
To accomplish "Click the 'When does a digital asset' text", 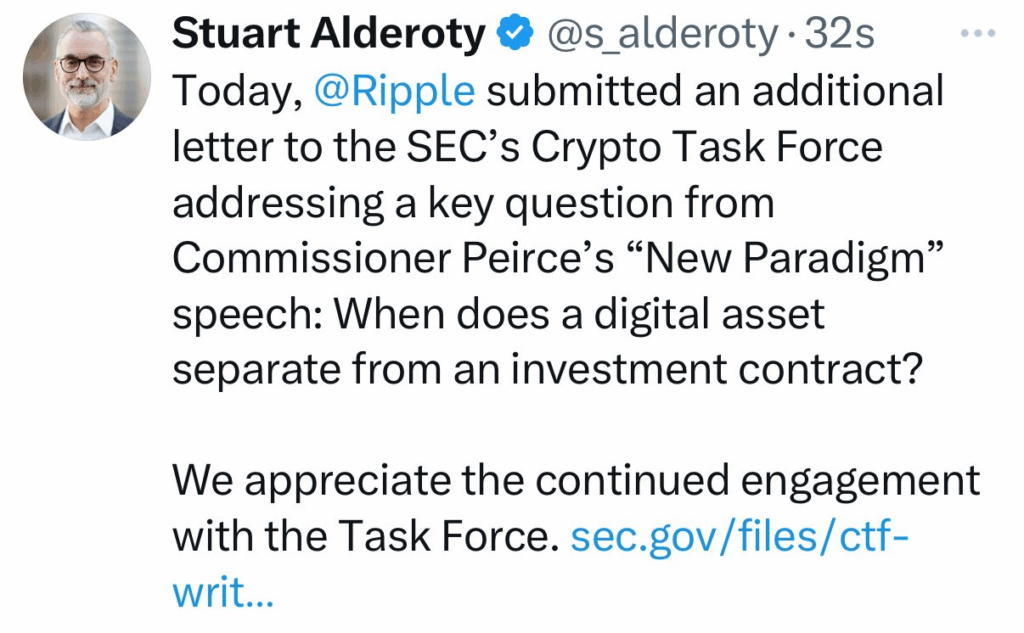I will tap(580, 314).
